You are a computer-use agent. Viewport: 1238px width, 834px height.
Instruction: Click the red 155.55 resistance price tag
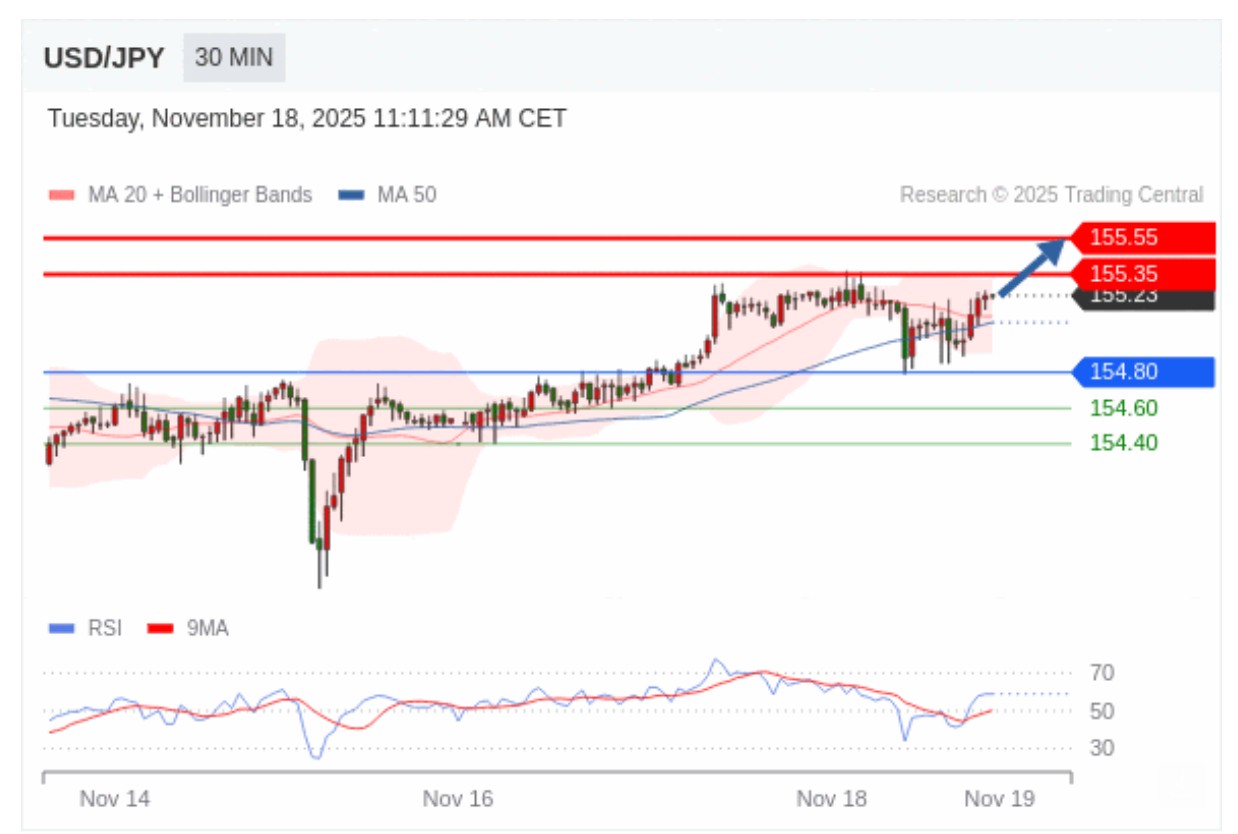coord(1141,238)
